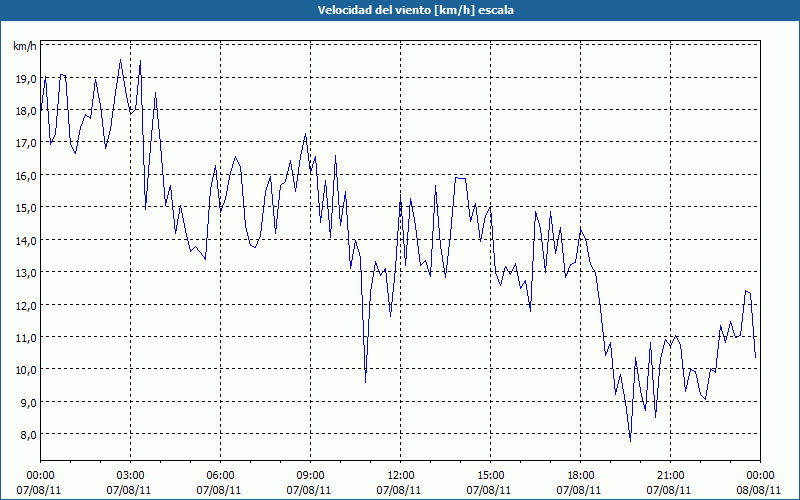The image size is (800, 500).
Task: Select the 12,0 y-axis value
Action: pyautogui.click(x=26, y=305)
